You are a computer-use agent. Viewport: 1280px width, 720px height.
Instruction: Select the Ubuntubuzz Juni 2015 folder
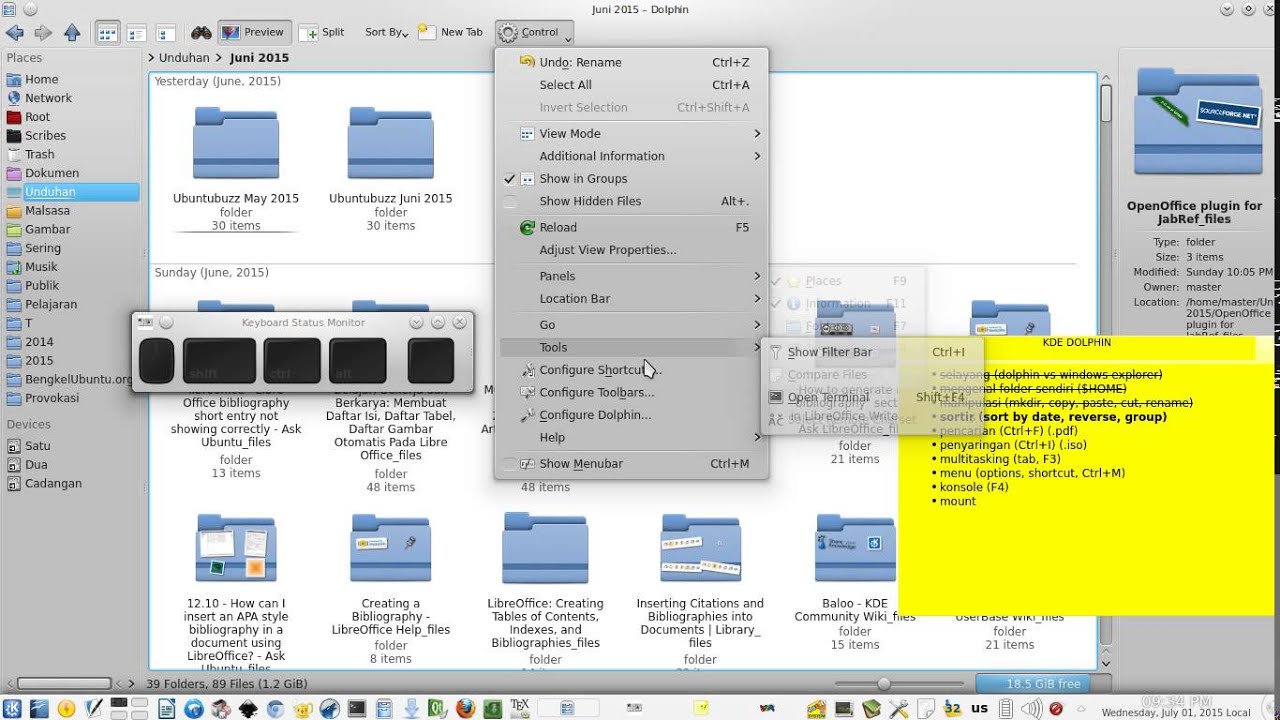391,166
